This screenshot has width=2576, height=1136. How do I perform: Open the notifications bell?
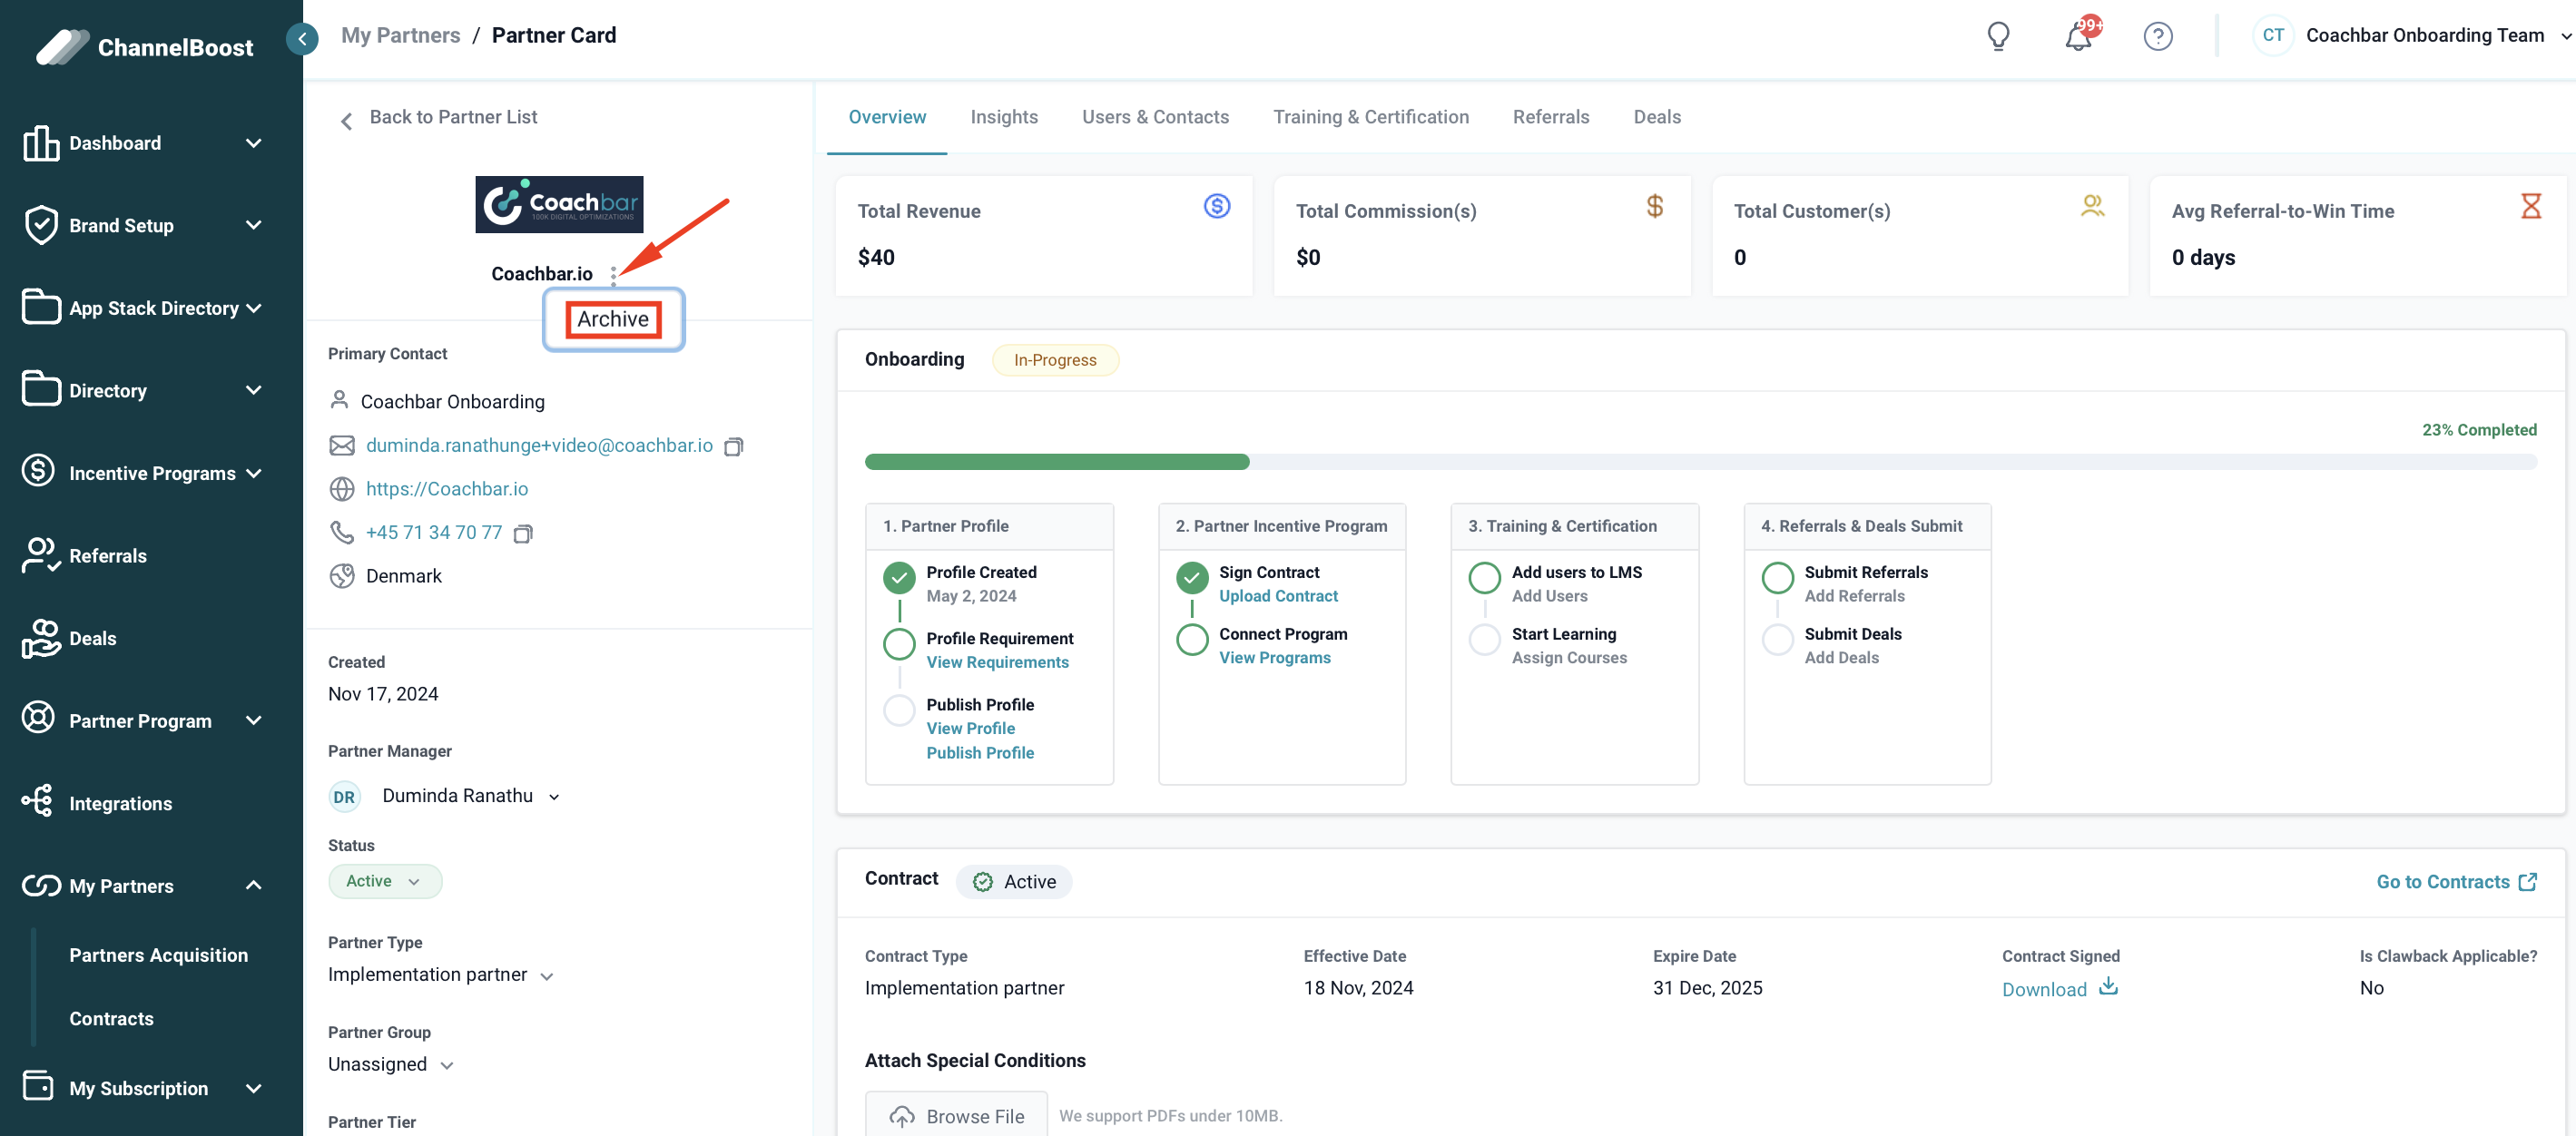click(x=2078, y=36)
